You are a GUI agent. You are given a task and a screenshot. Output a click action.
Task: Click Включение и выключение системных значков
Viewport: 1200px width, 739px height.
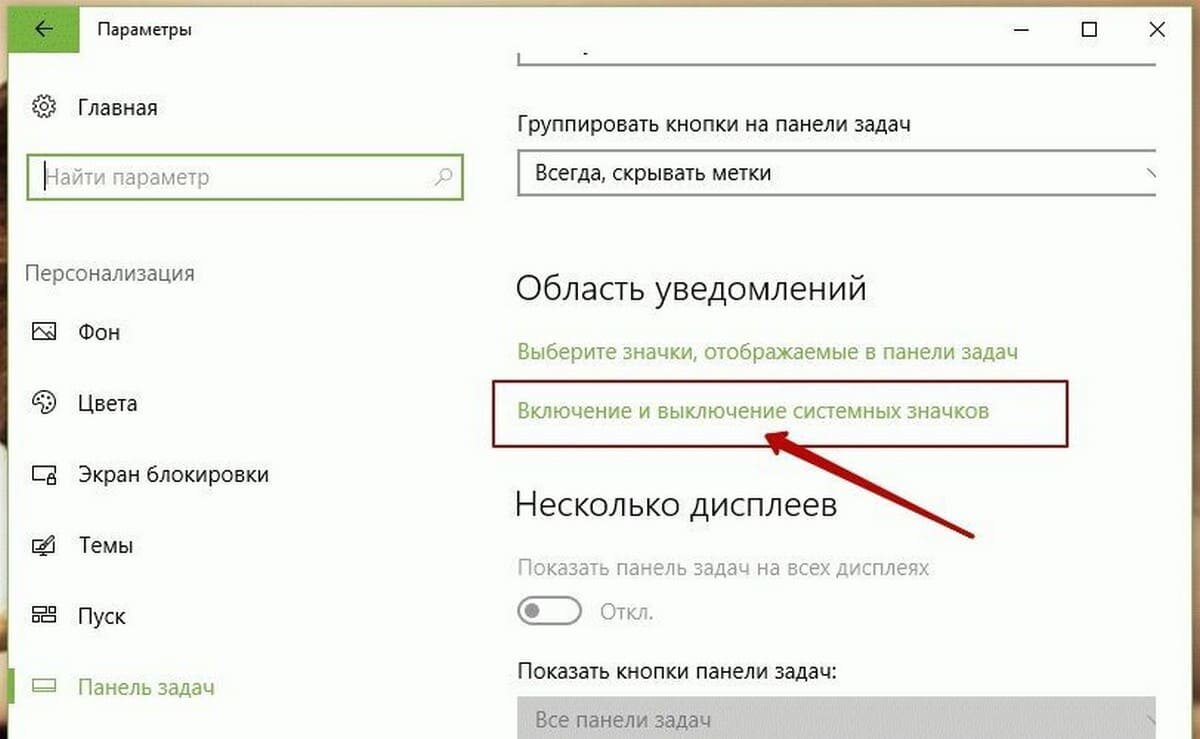pos(752,411)
